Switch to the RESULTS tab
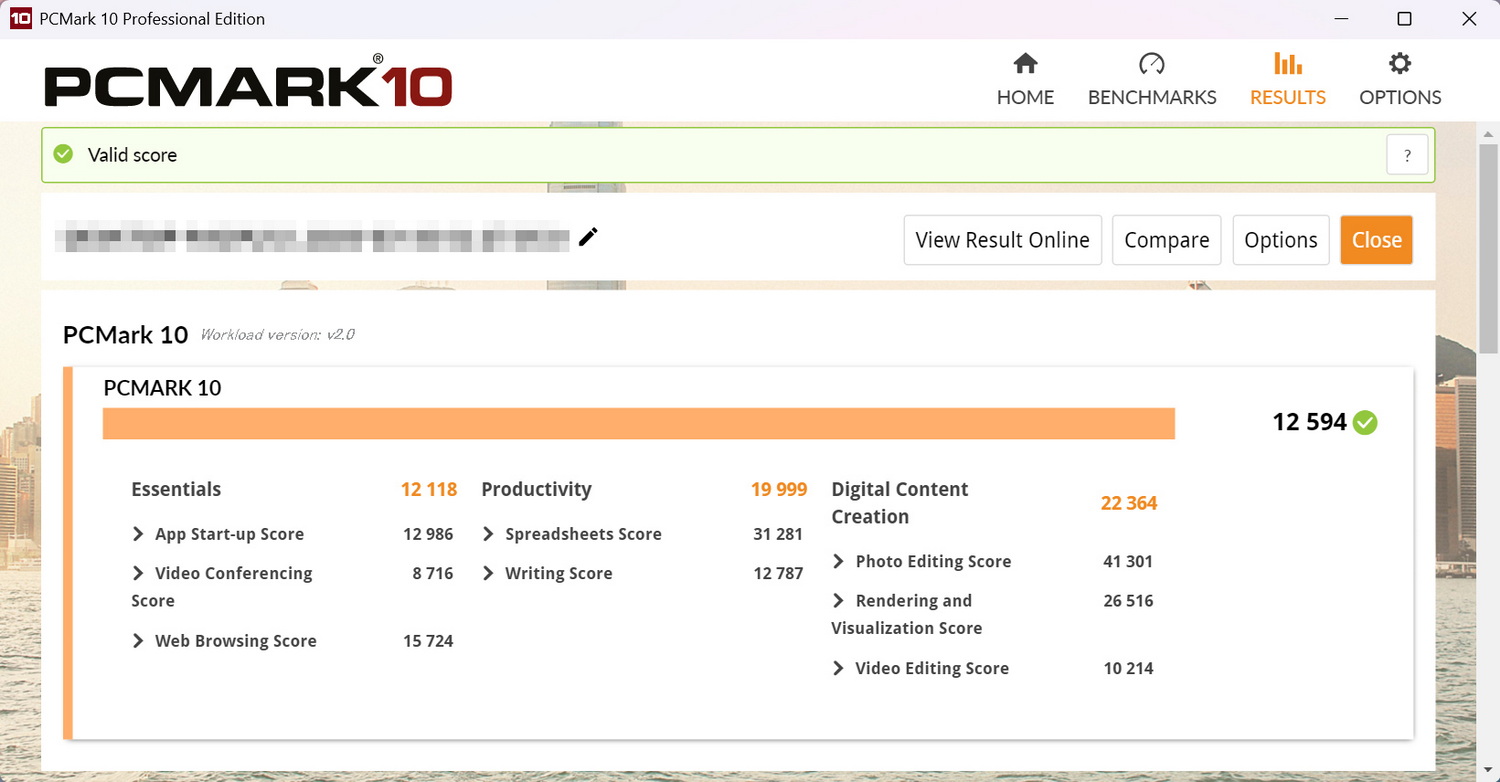The height and width of the screenshot is (782, 1500). click(x=1287, y=78)
